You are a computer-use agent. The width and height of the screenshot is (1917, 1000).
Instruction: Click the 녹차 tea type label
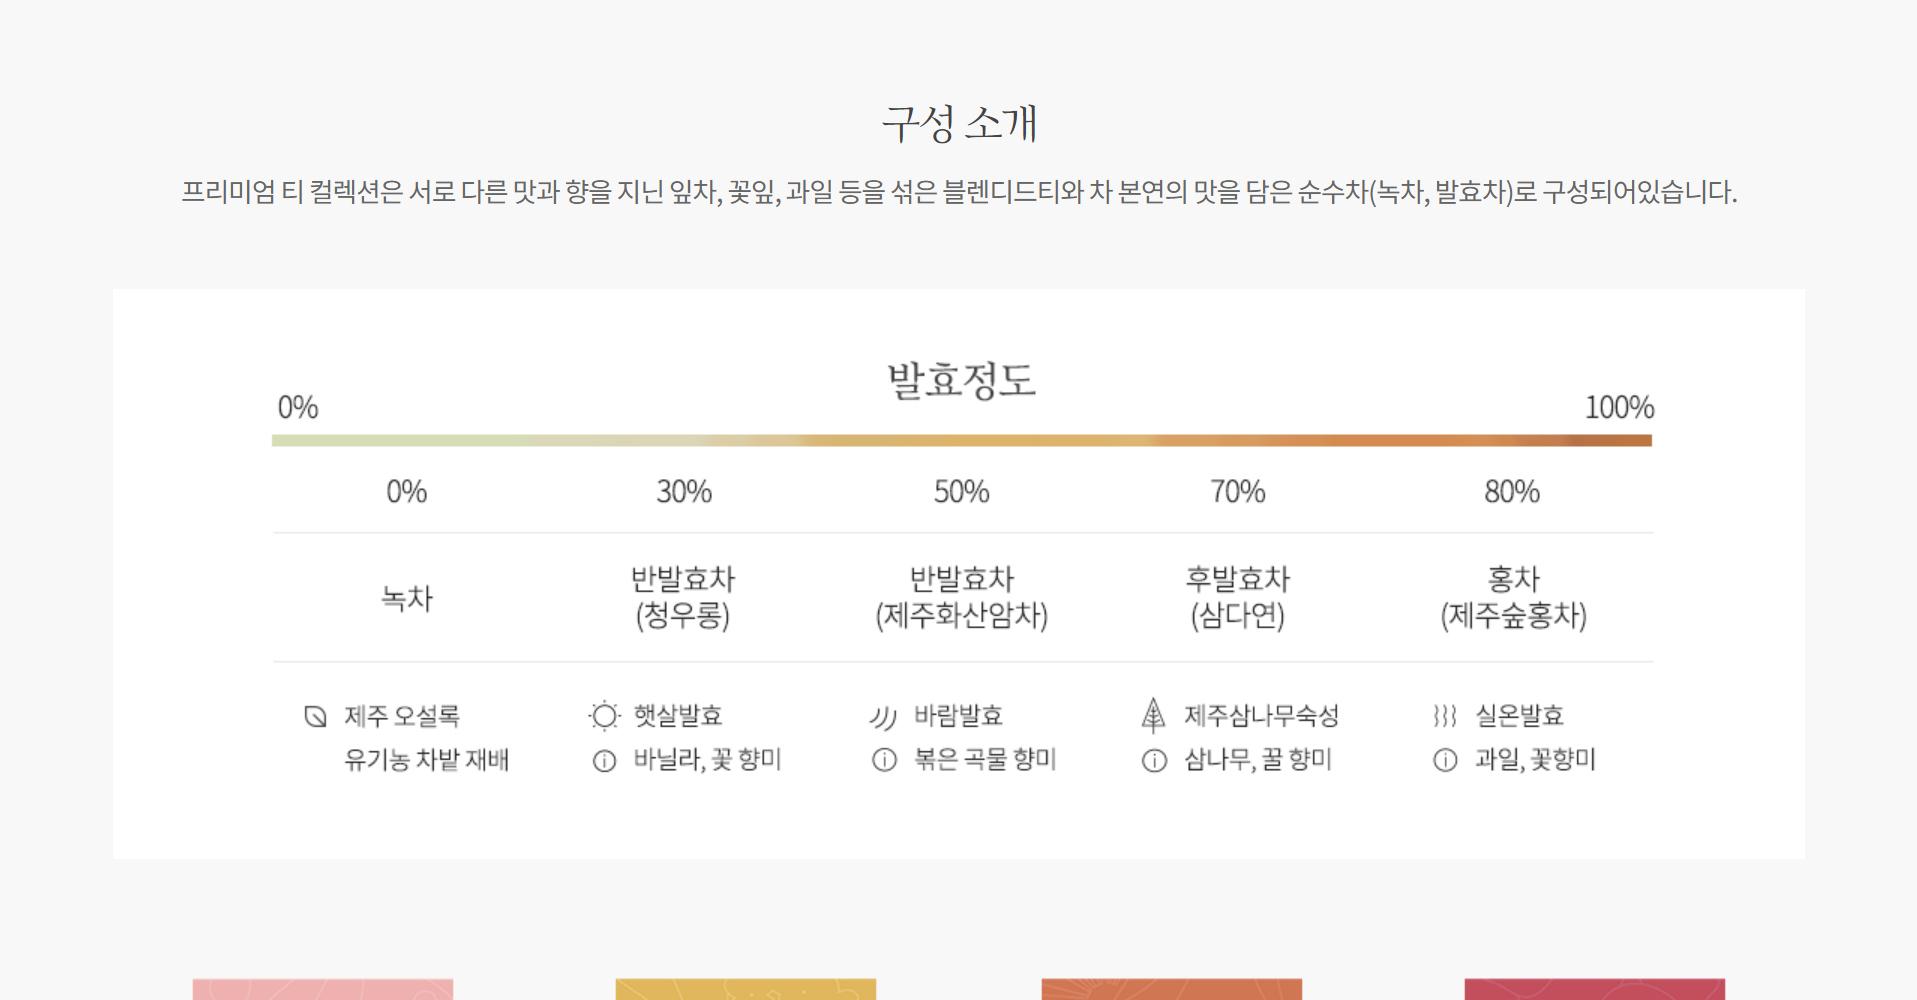click(x=407, y=598)
